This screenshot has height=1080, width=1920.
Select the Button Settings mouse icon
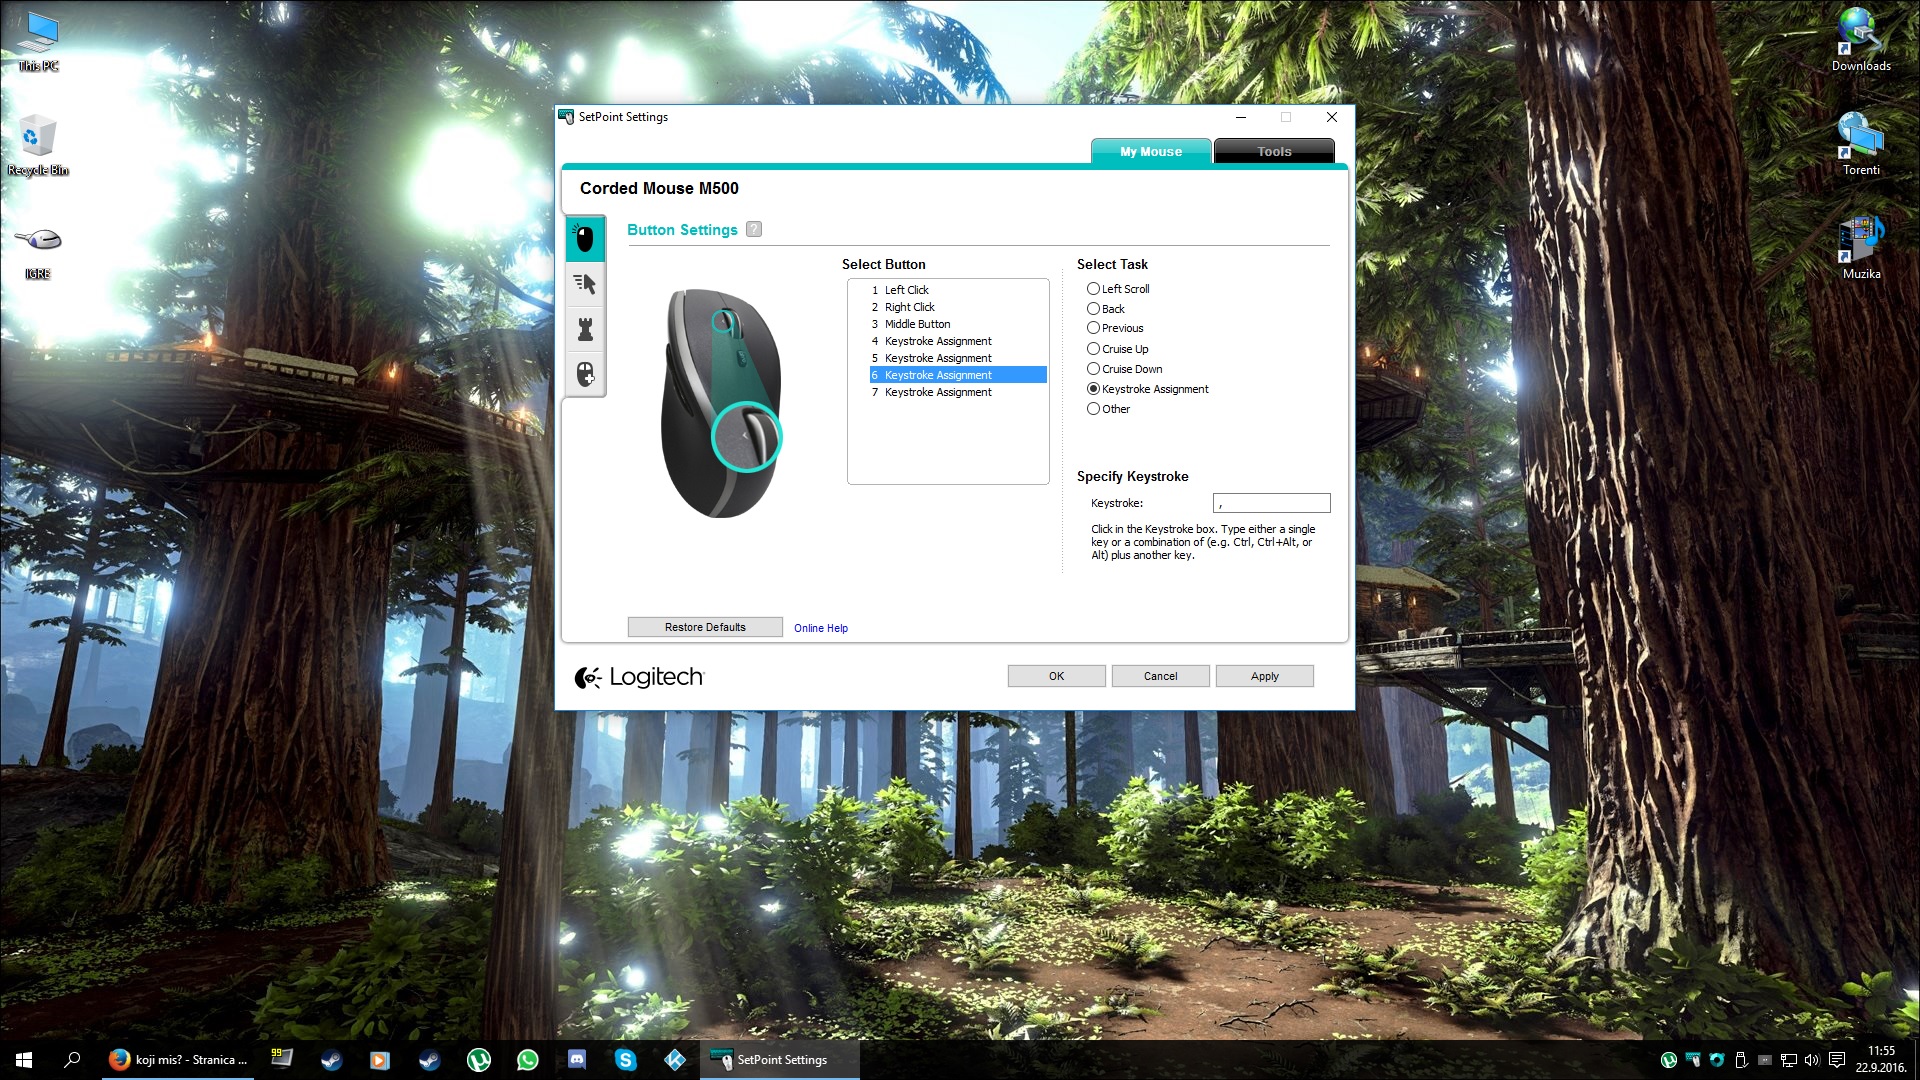585,239
